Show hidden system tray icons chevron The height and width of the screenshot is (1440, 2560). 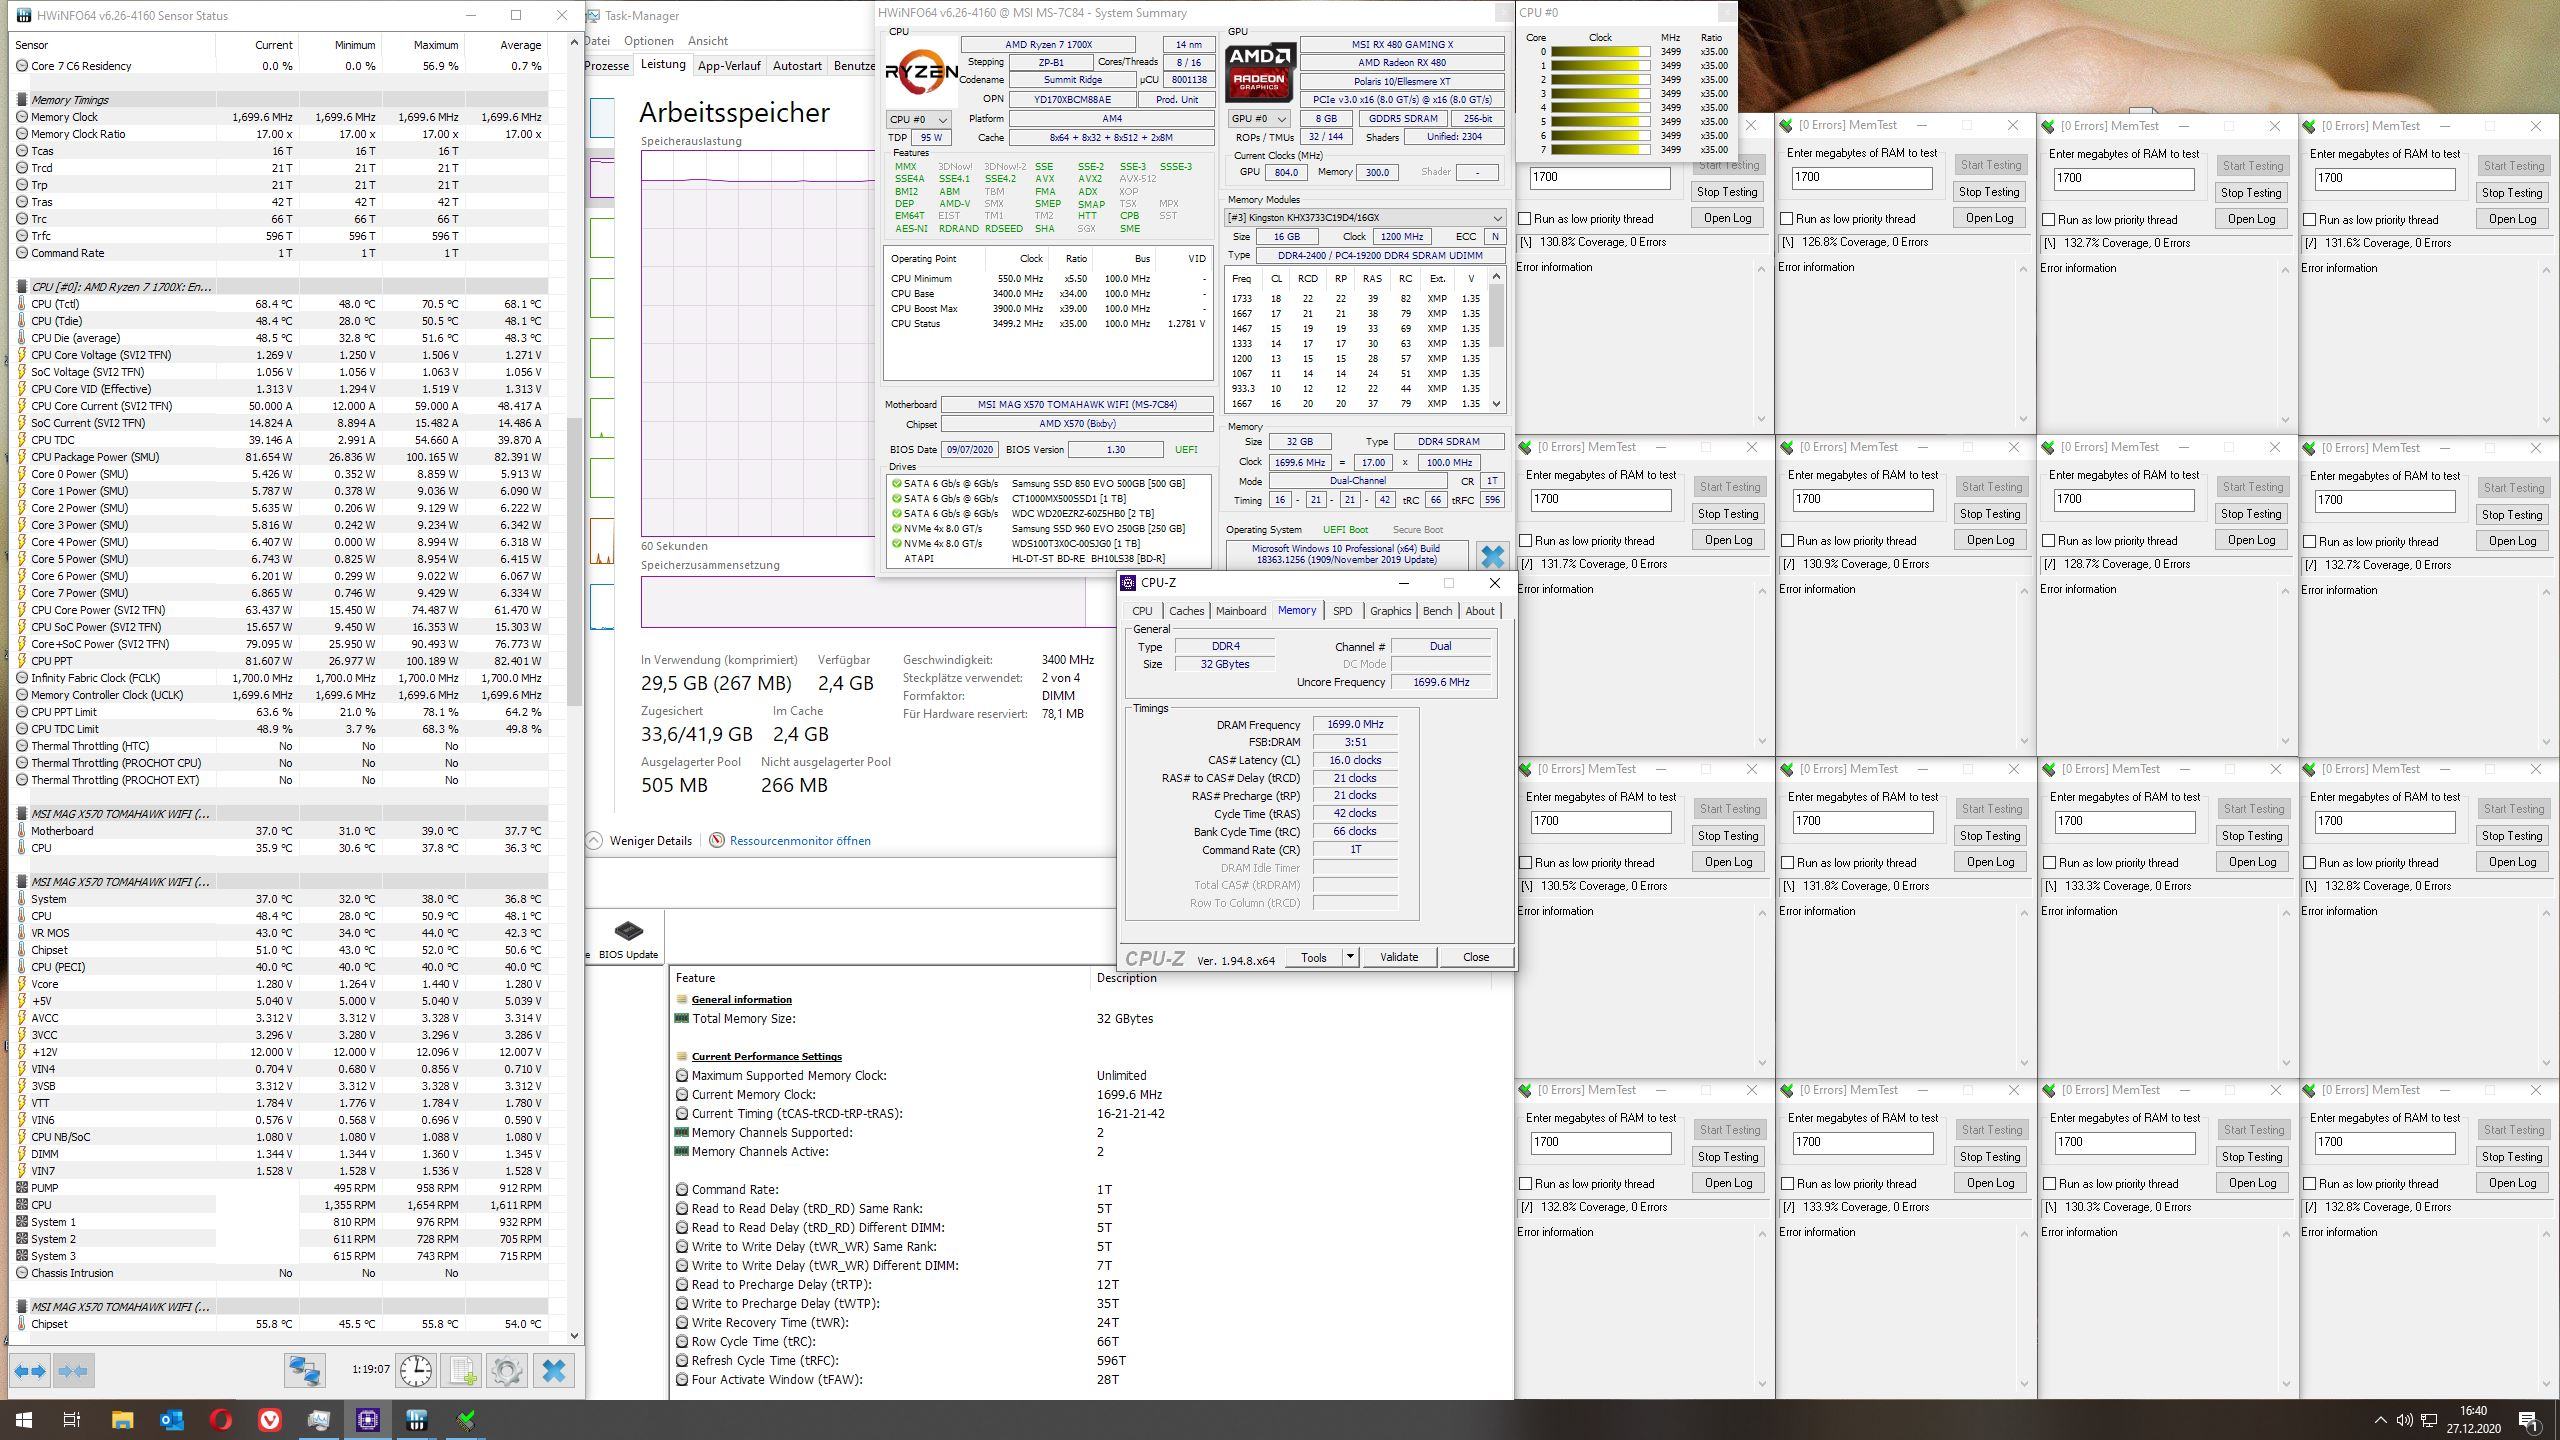click(x=2380, y=1419)
